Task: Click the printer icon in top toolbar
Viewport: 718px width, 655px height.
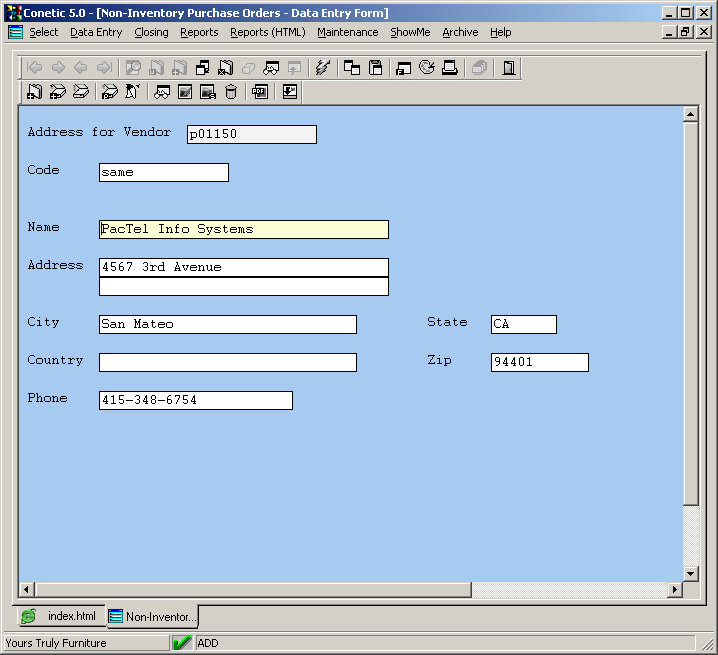Action: [x=450, y=68]
